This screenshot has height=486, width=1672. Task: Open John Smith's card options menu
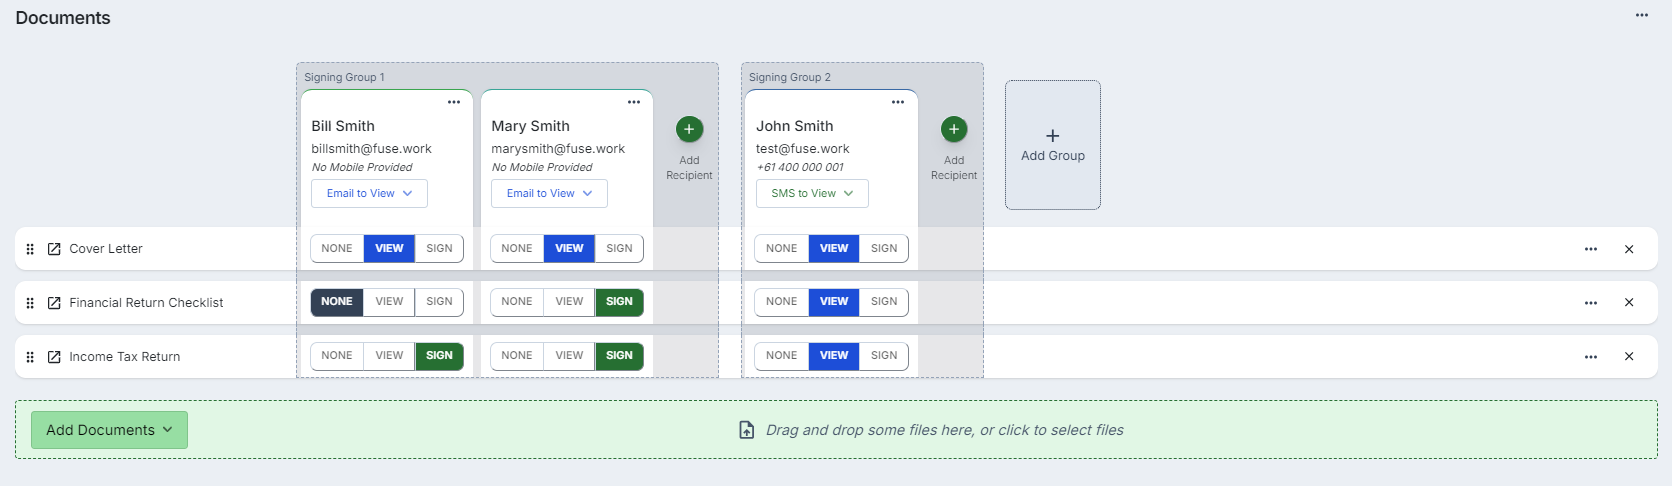[x=898, y=102]
